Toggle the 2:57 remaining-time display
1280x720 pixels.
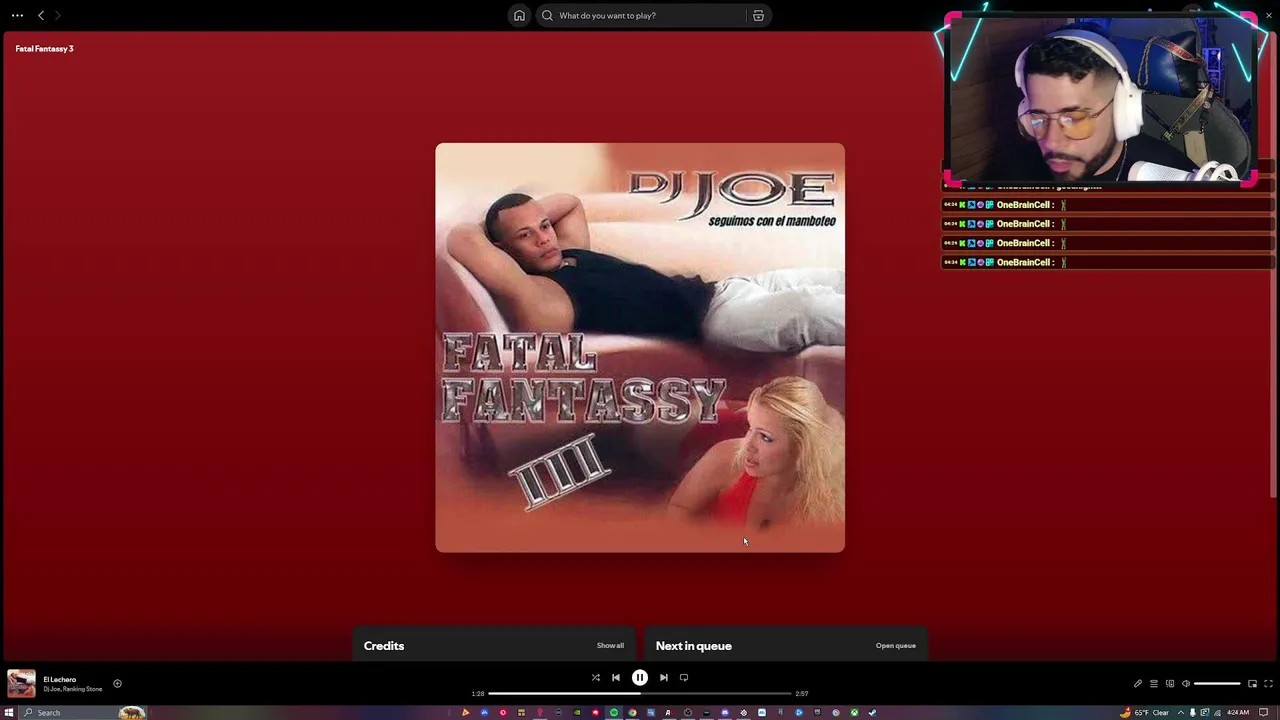point(802,693)
